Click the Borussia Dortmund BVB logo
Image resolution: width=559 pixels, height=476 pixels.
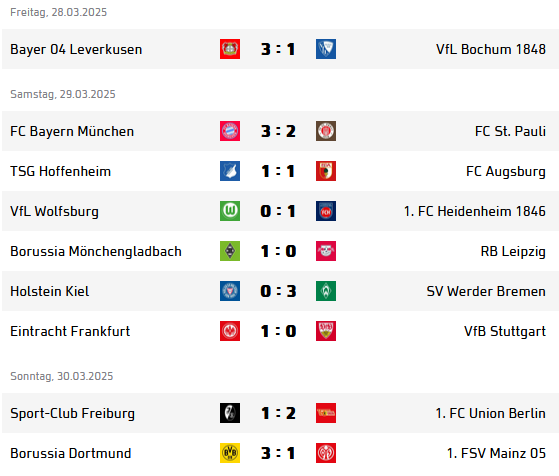click(230, 453)
